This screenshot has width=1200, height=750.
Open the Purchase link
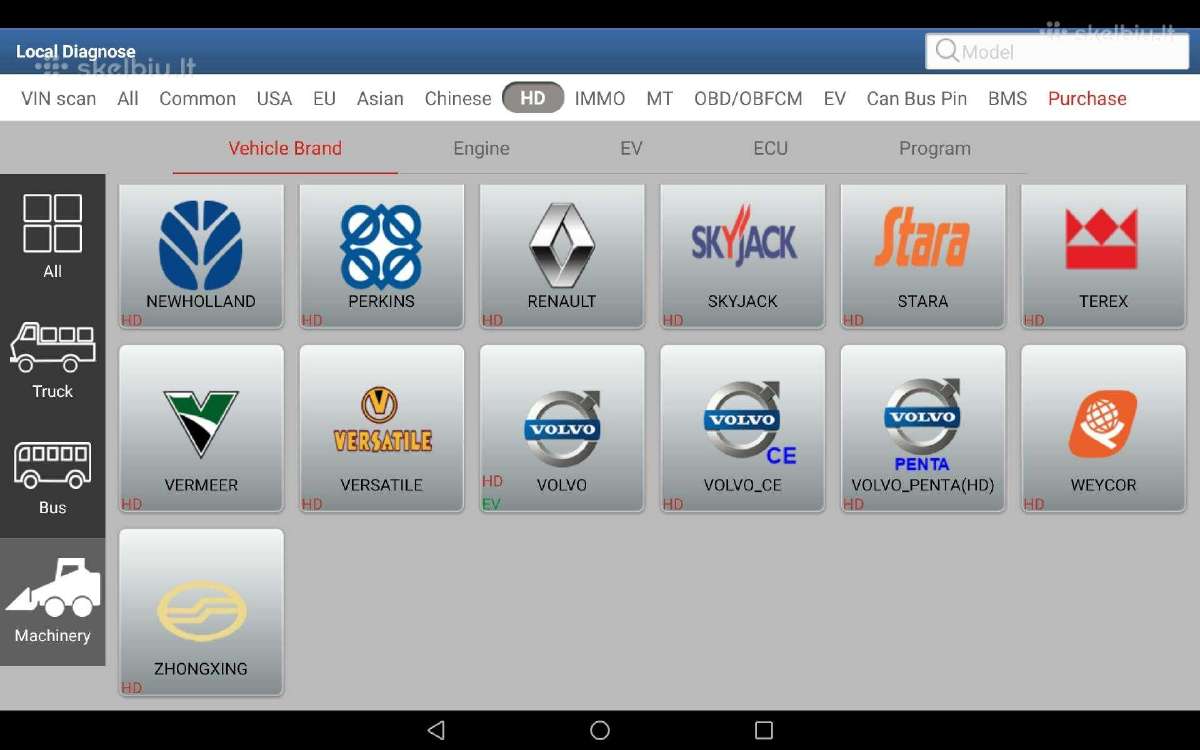tap(1087, 98)
